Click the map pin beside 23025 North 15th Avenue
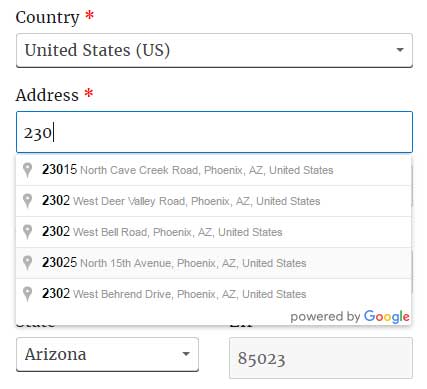This screenshot has width=427, height=389. 28,263
